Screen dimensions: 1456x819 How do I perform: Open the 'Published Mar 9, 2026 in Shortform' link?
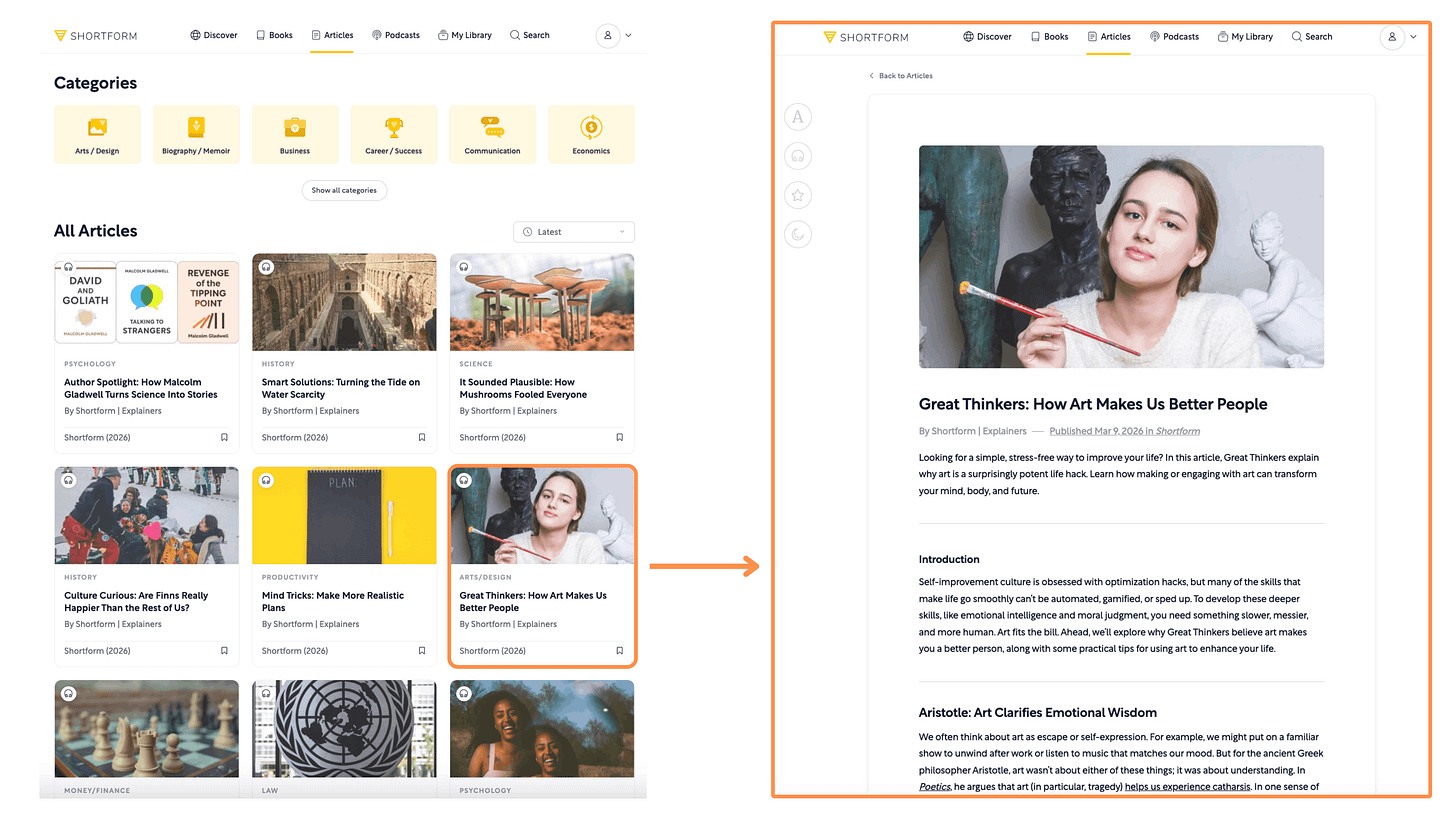tap(1124, 431)
